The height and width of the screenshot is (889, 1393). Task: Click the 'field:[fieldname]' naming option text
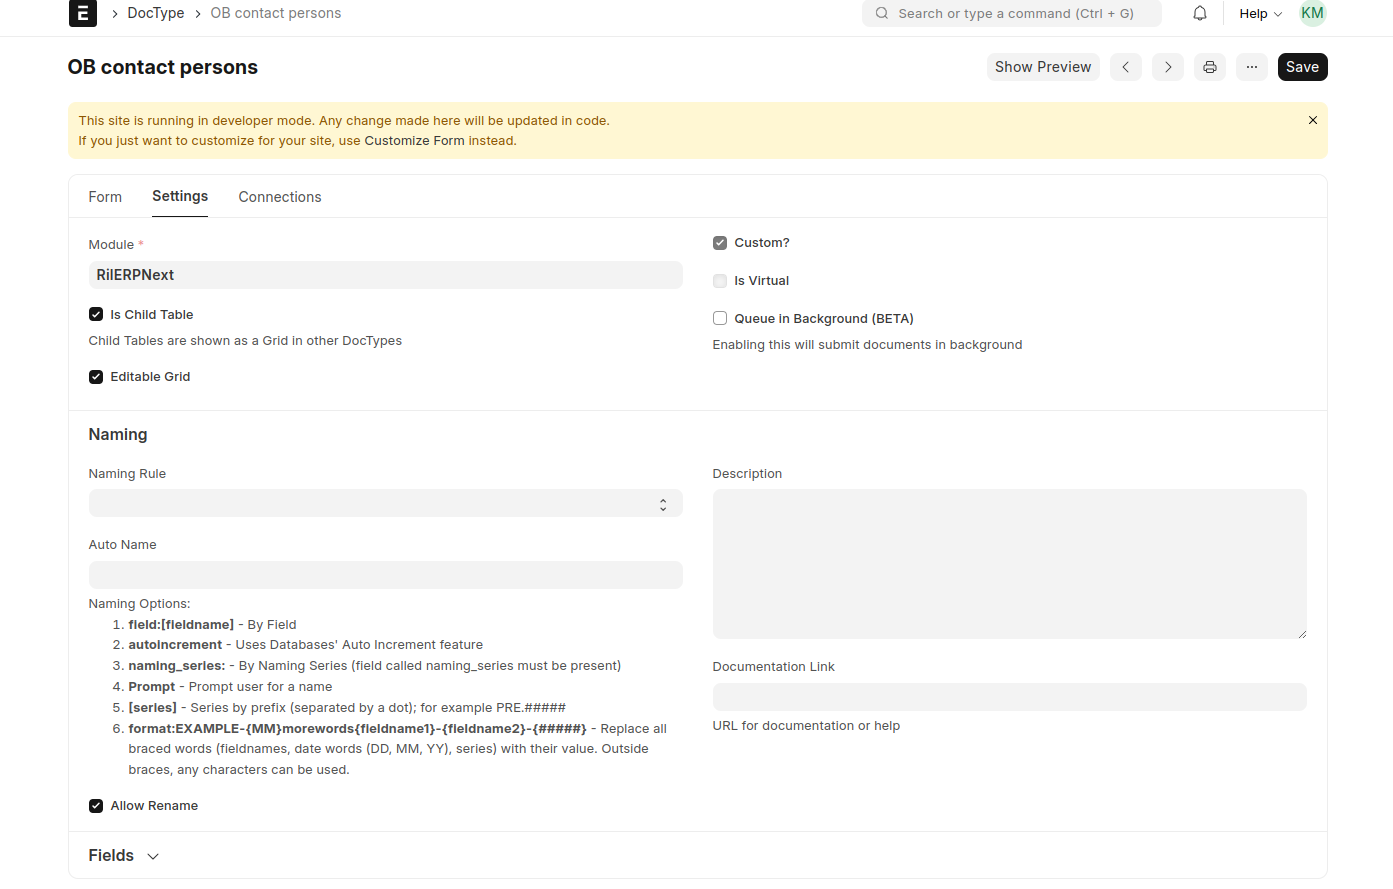(181, 625)
